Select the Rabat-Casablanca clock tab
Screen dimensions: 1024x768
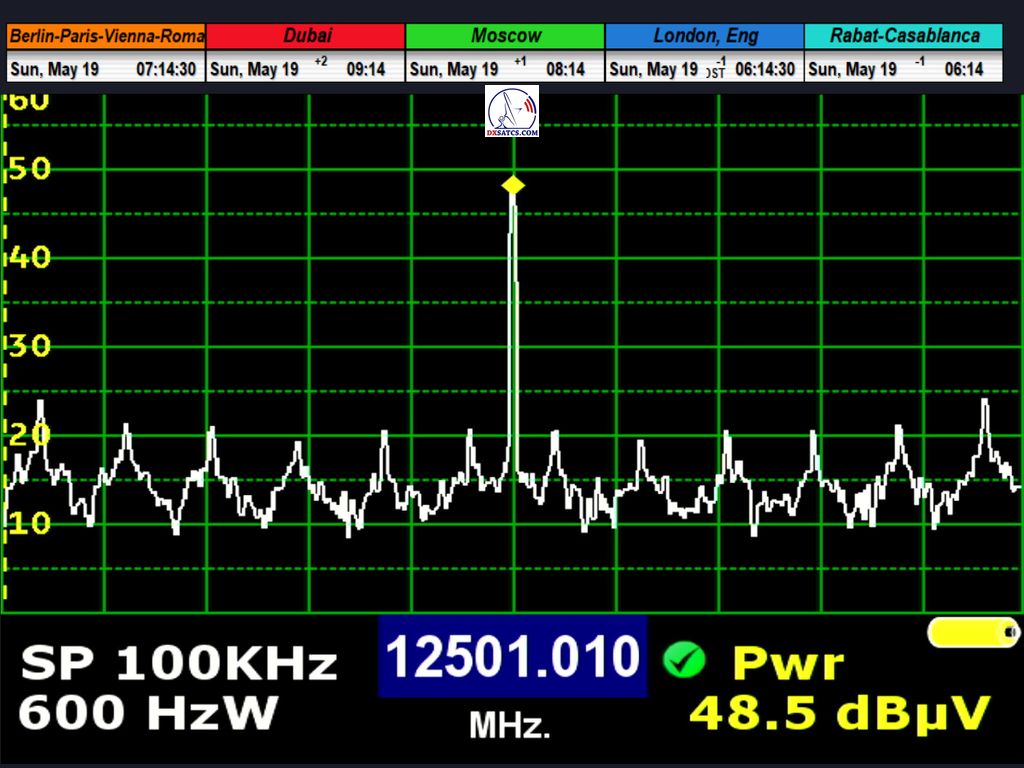903,36
